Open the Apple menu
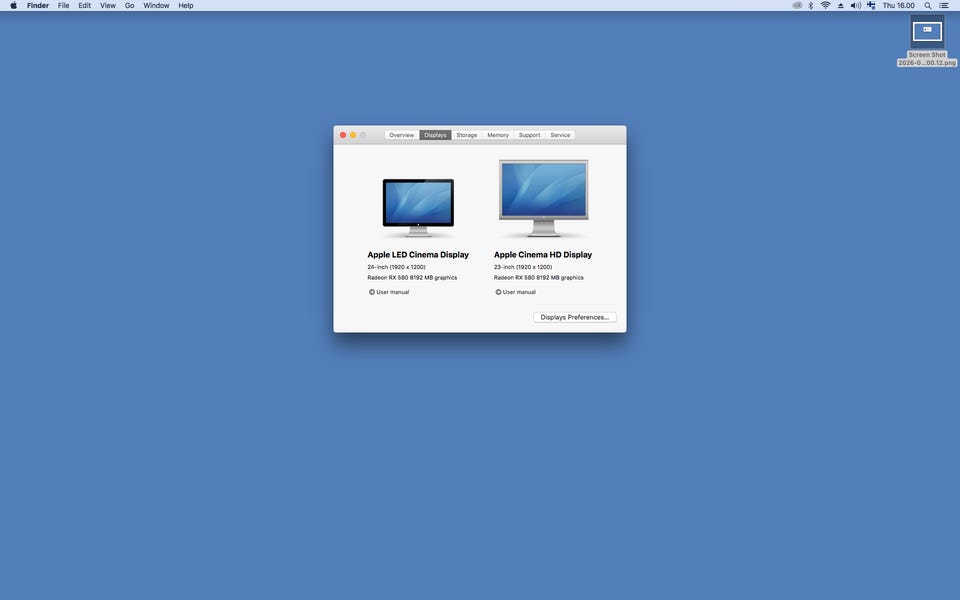Viewport: 960px width, 600px height. coord(13,6)
